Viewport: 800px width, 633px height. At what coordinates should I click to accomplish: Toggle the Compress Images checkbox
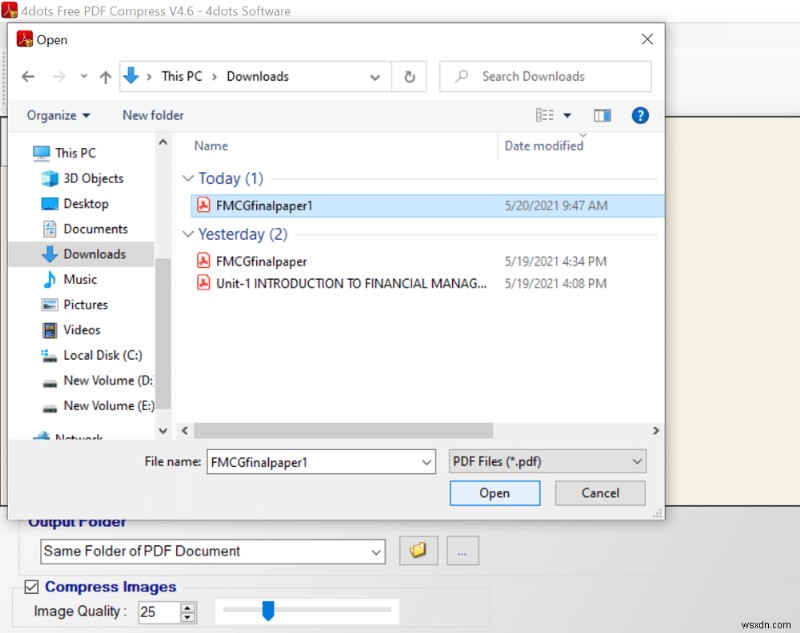(x=28, y=587)
